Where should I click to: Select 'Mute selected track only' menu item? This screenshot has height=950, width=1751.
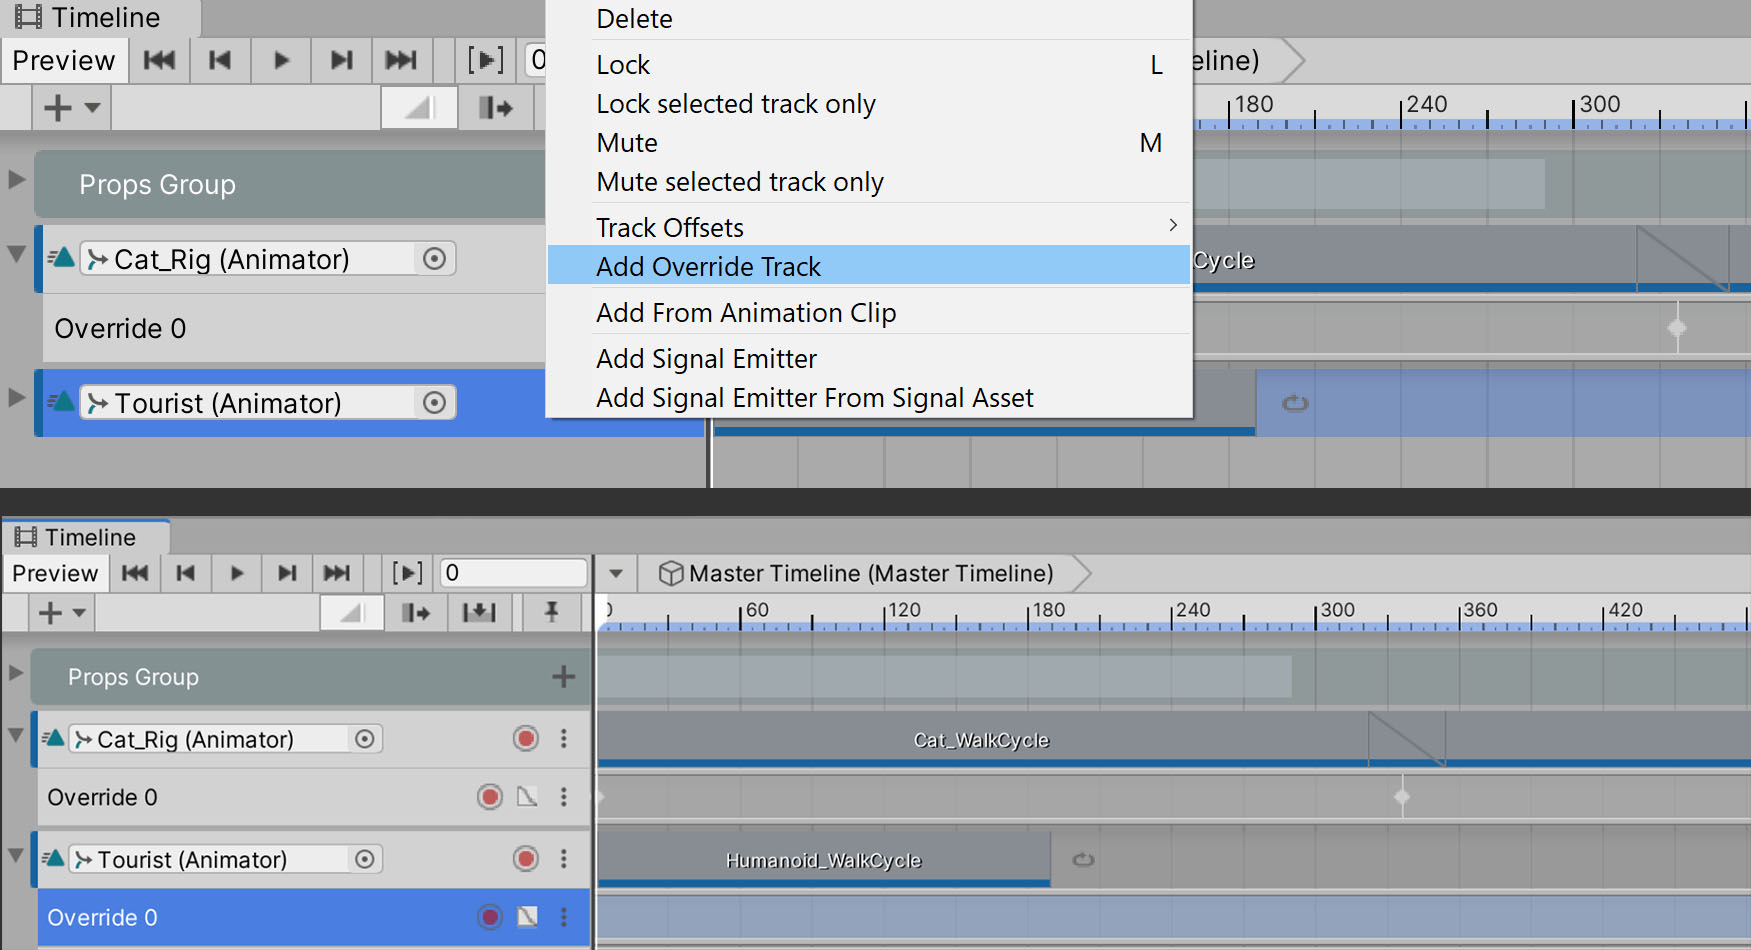[x=869, y=182]
